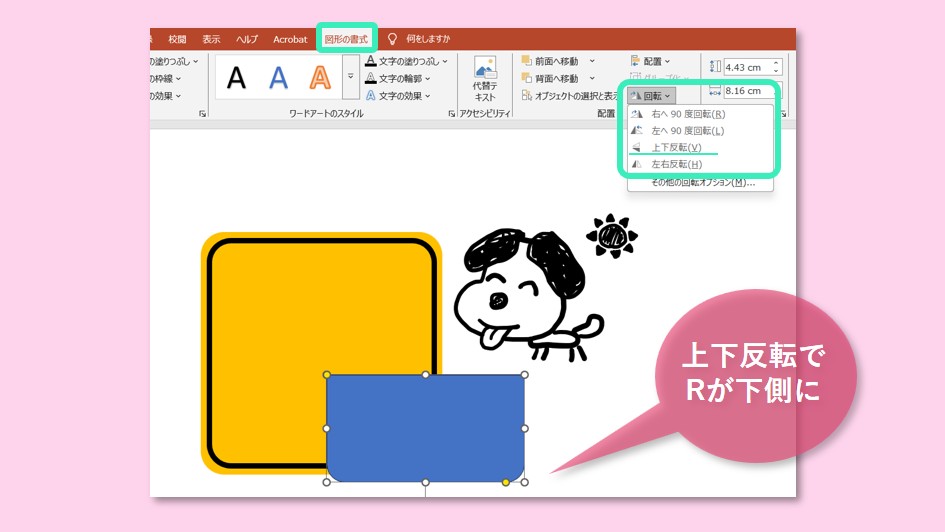Apply the black A WordArt style

tap(236, 78)
